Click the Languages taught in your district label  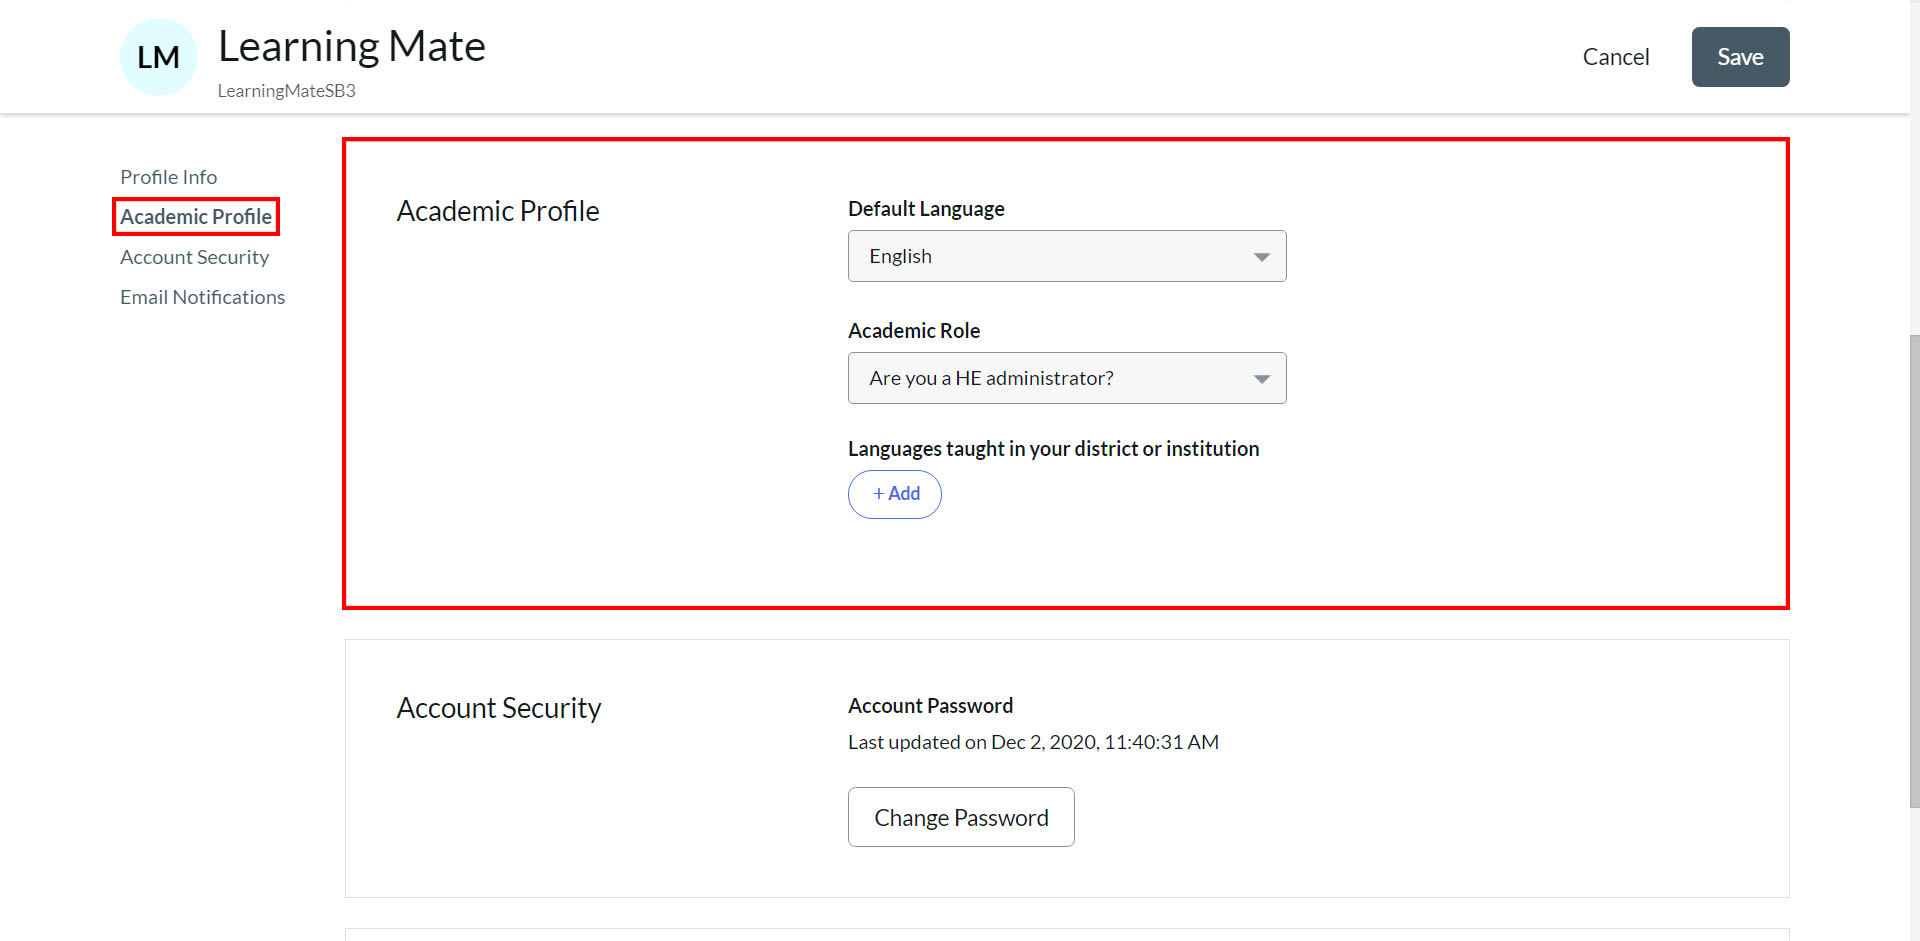pos(1053,449)
